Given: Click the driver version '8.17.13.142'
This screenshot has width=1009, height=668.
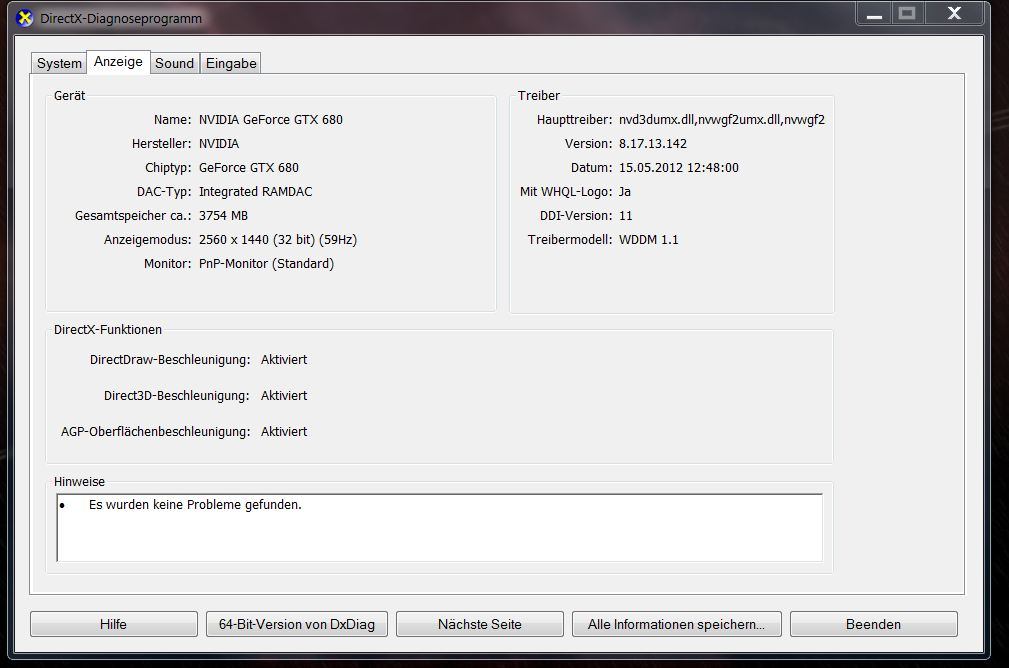Looking at the screenshot, I should click(x=653, y=144).
